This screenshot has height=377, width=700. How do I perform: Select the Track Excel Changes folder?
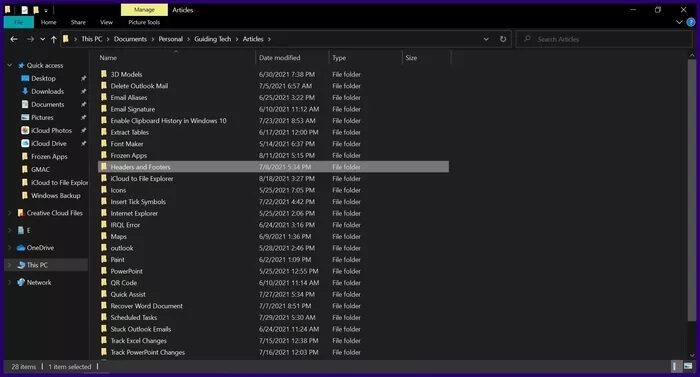coord(138,341)
